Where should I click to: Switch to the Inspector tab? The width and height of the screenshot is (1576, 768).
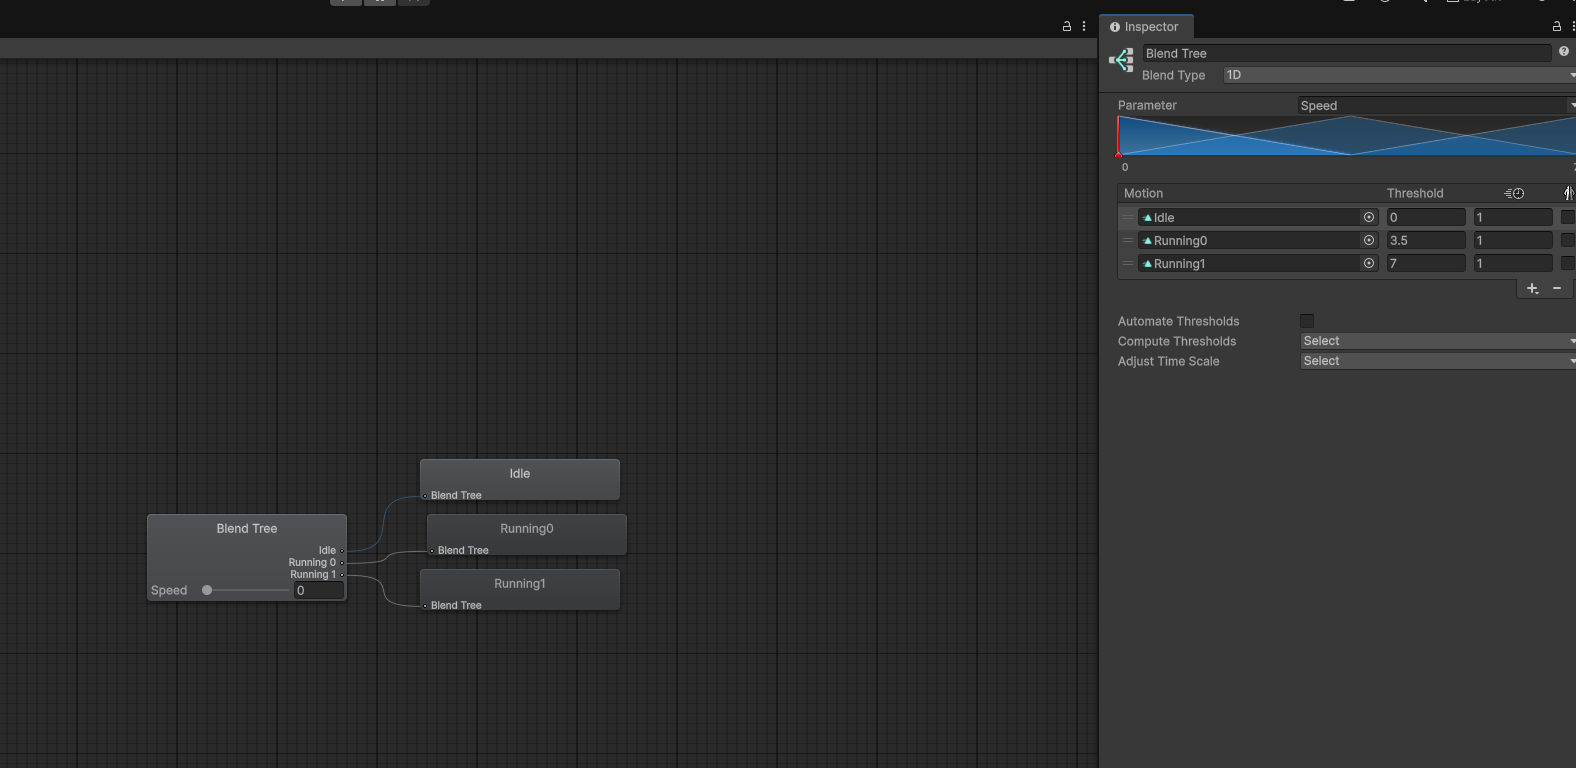point(1145,27)
